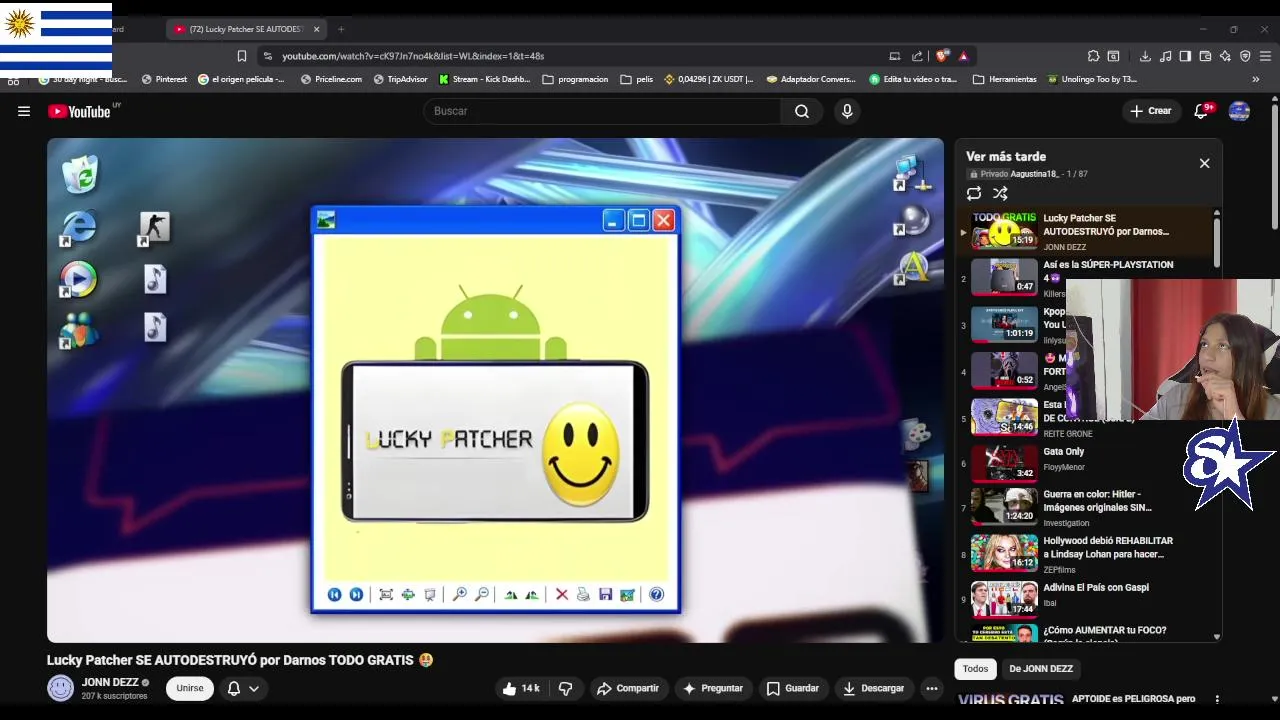Click the search magnifier button
This screenshot has height=720, width=1280.
coord(802,111)
